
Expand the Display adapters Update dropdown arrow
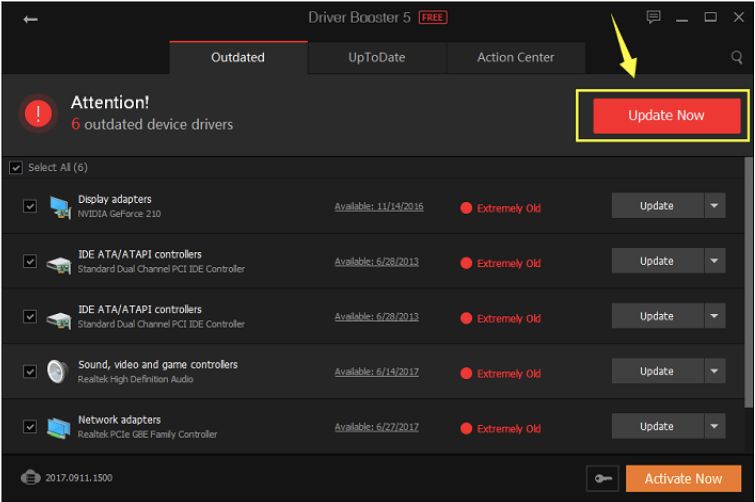point(715,206)
